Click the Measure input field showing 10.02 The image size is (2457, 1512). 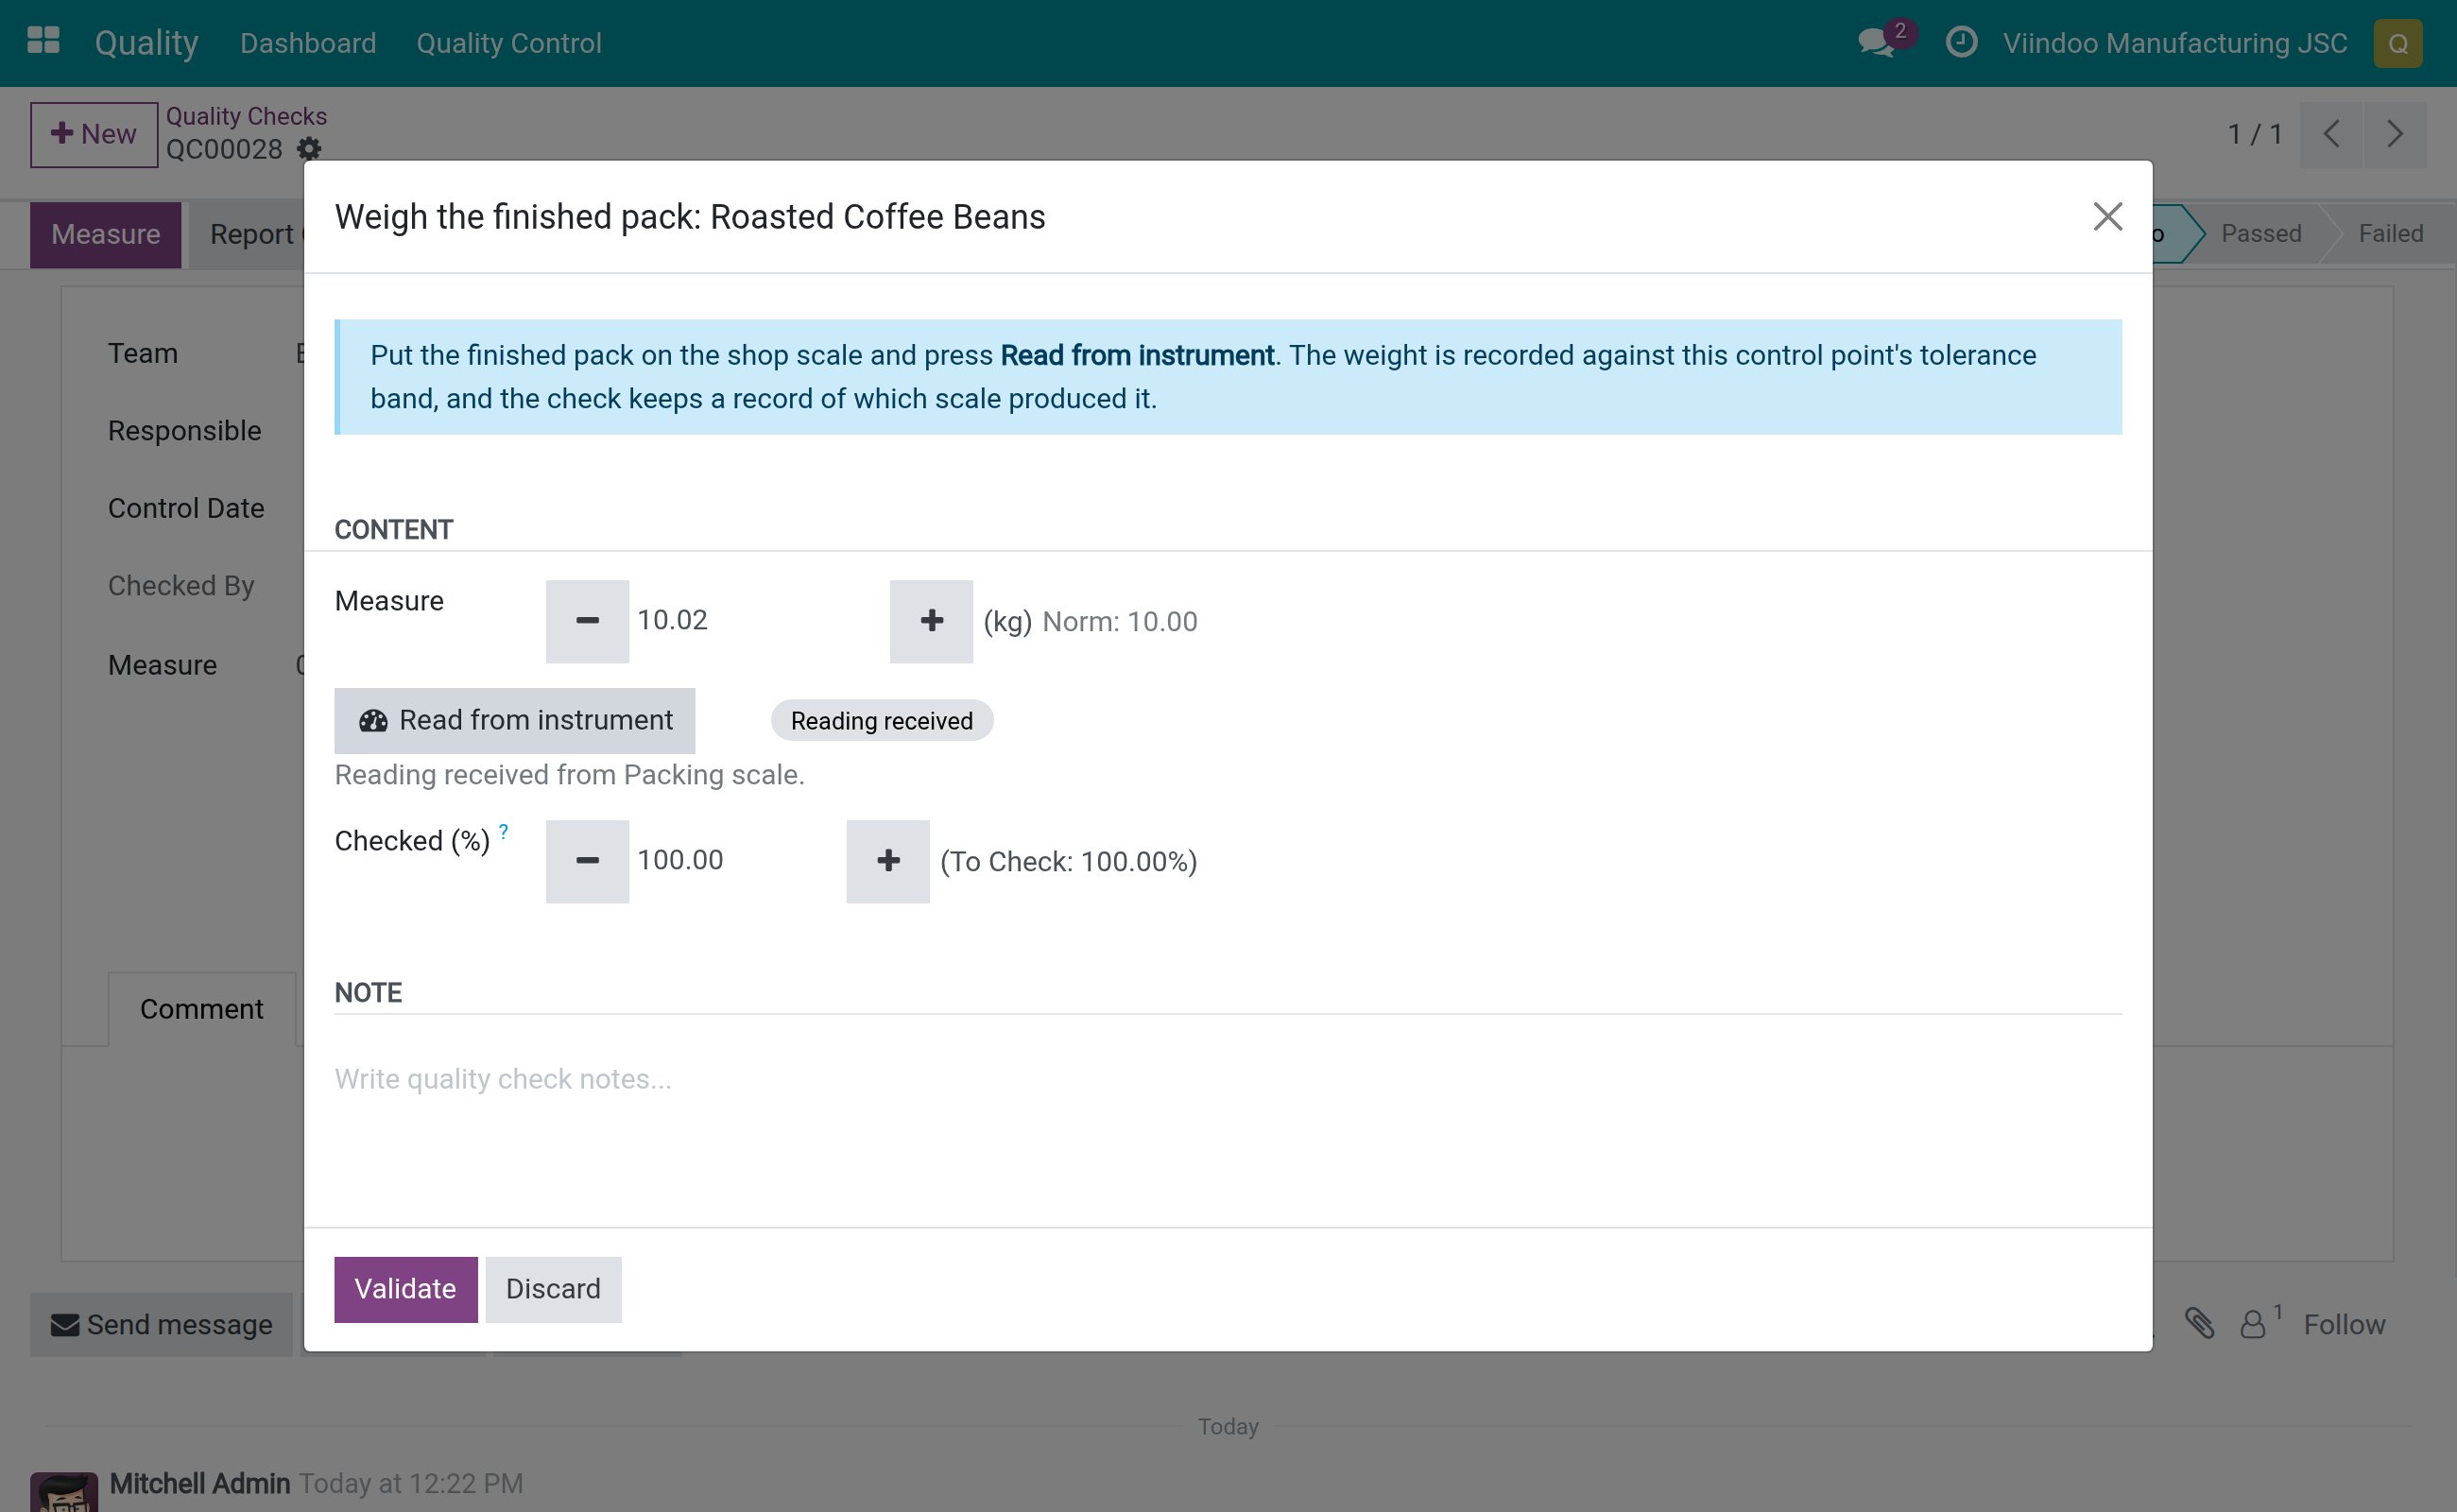[x=759, y=620]
